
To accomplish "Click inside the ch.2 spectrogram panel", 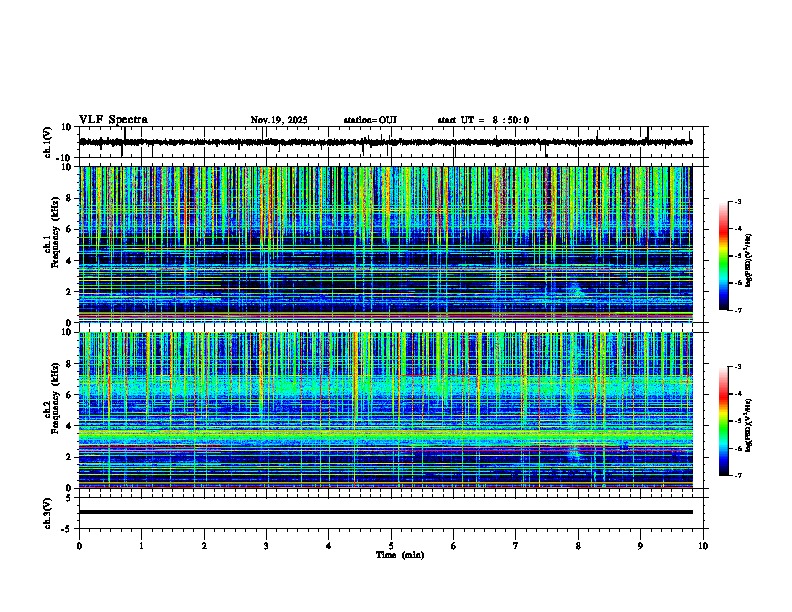I will pyautogui.click(x=385, y=410).
